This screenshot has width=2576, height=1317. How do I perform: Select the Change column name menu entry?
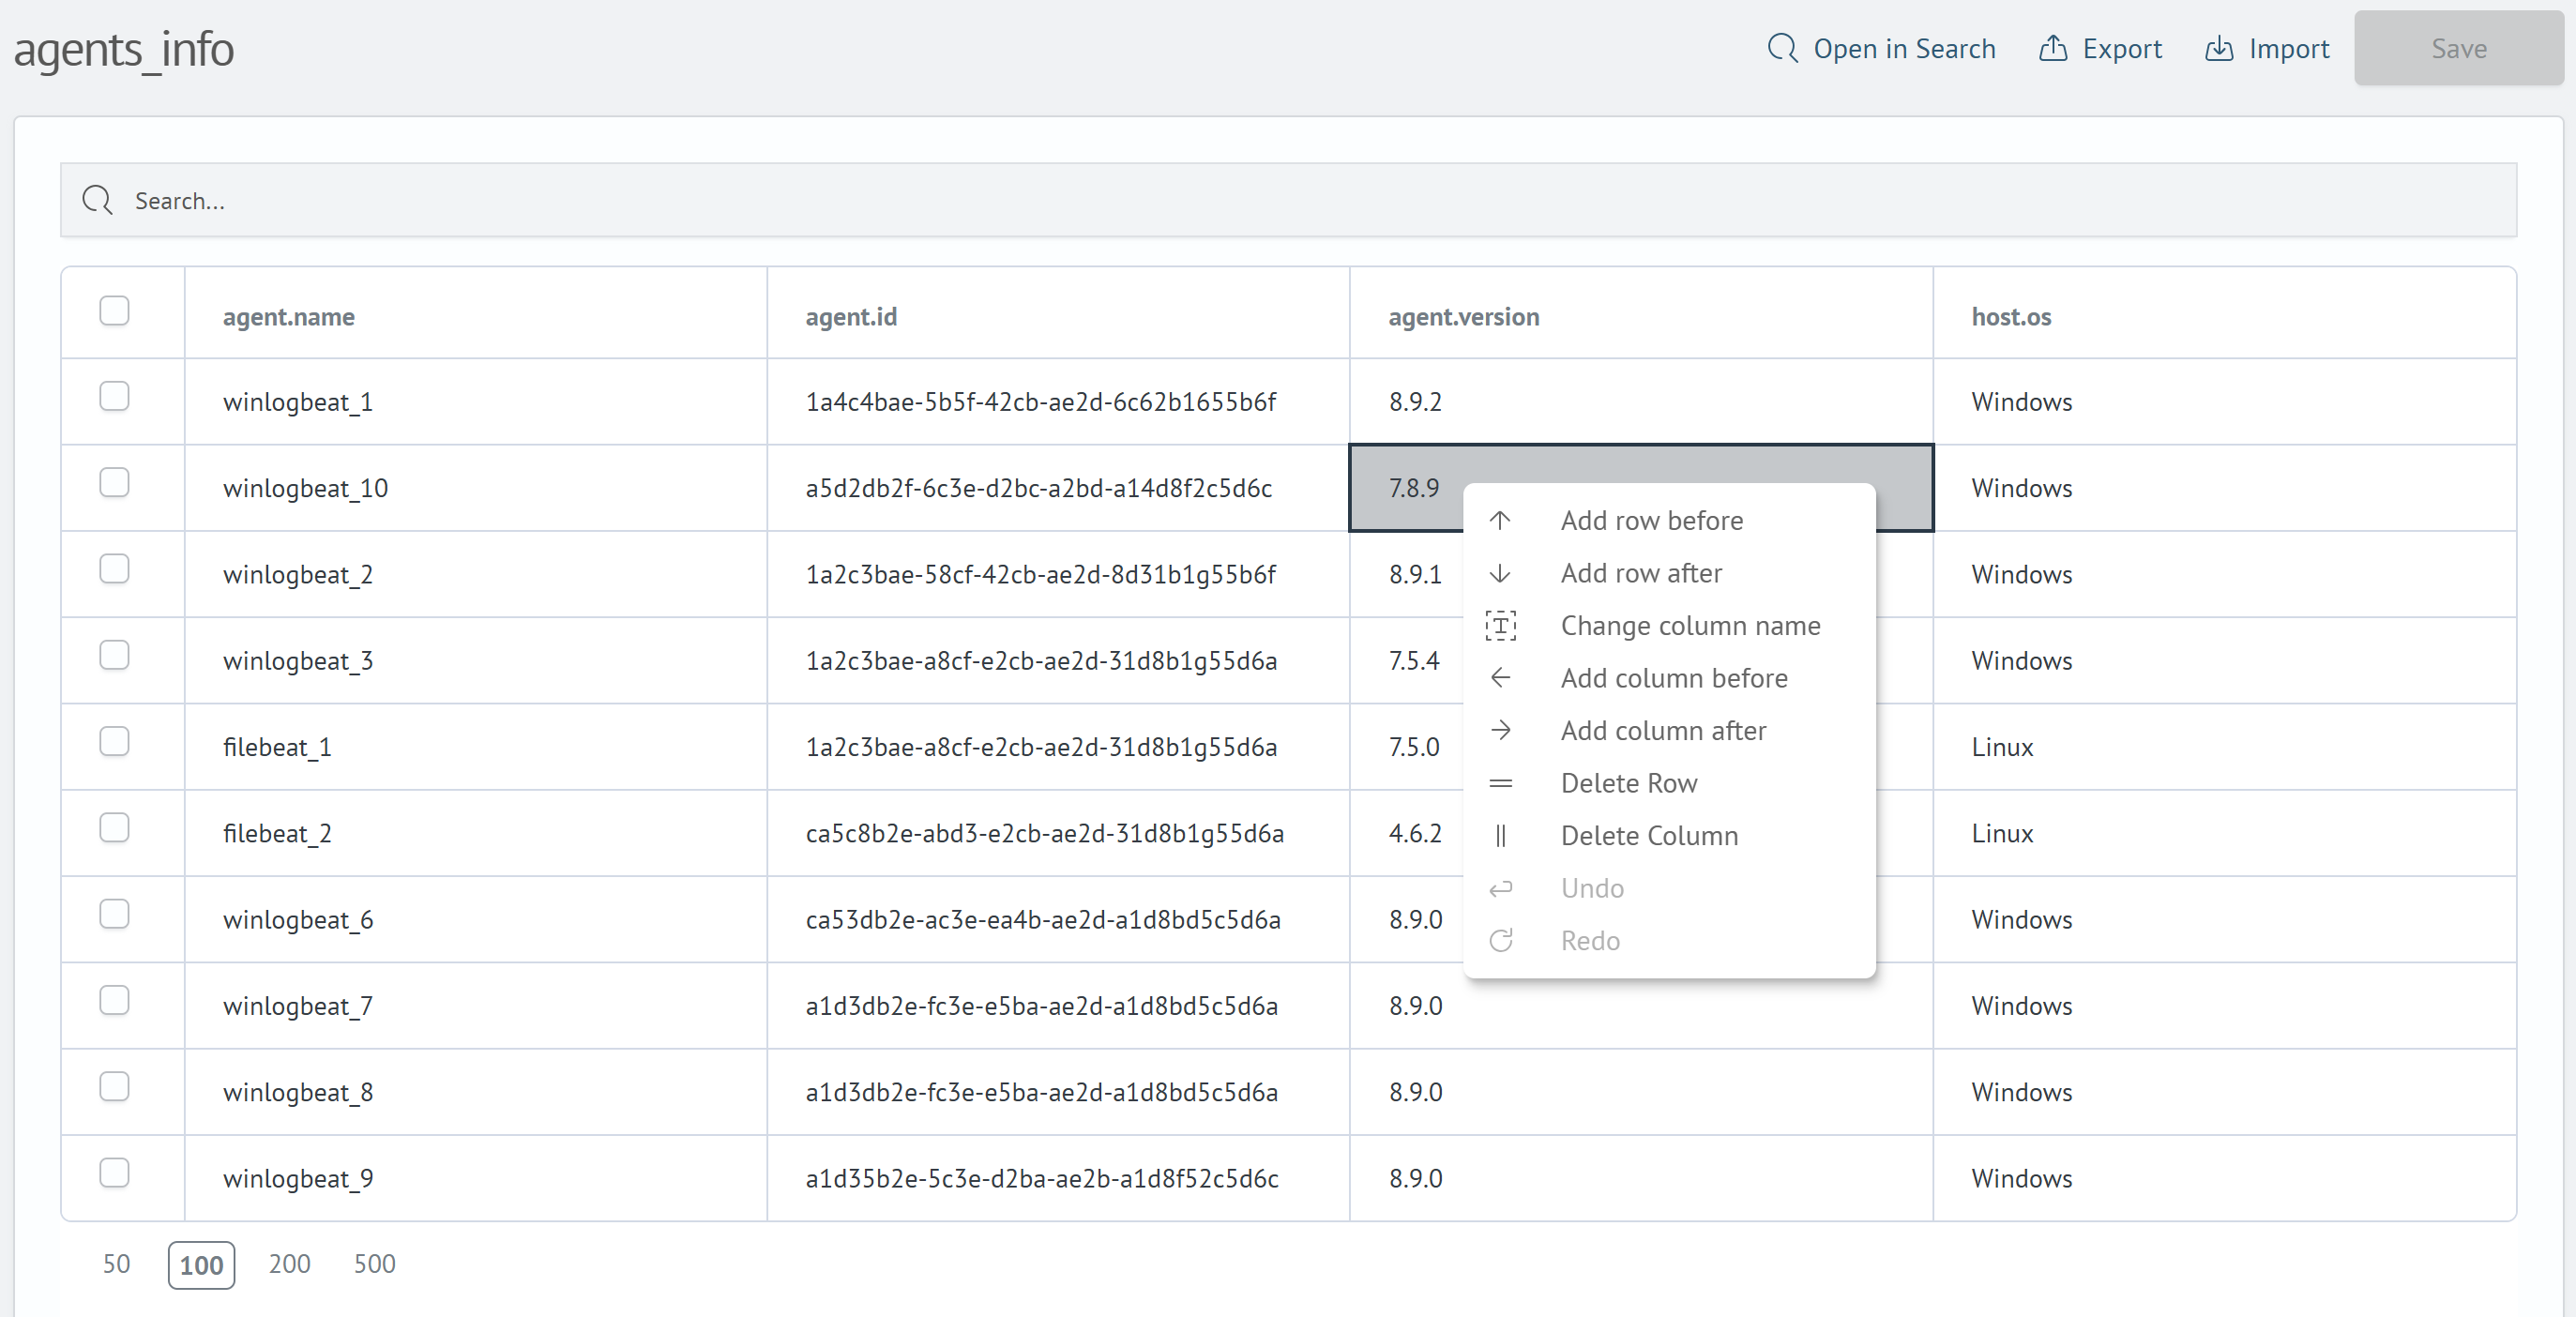[x=1690, y=626]
